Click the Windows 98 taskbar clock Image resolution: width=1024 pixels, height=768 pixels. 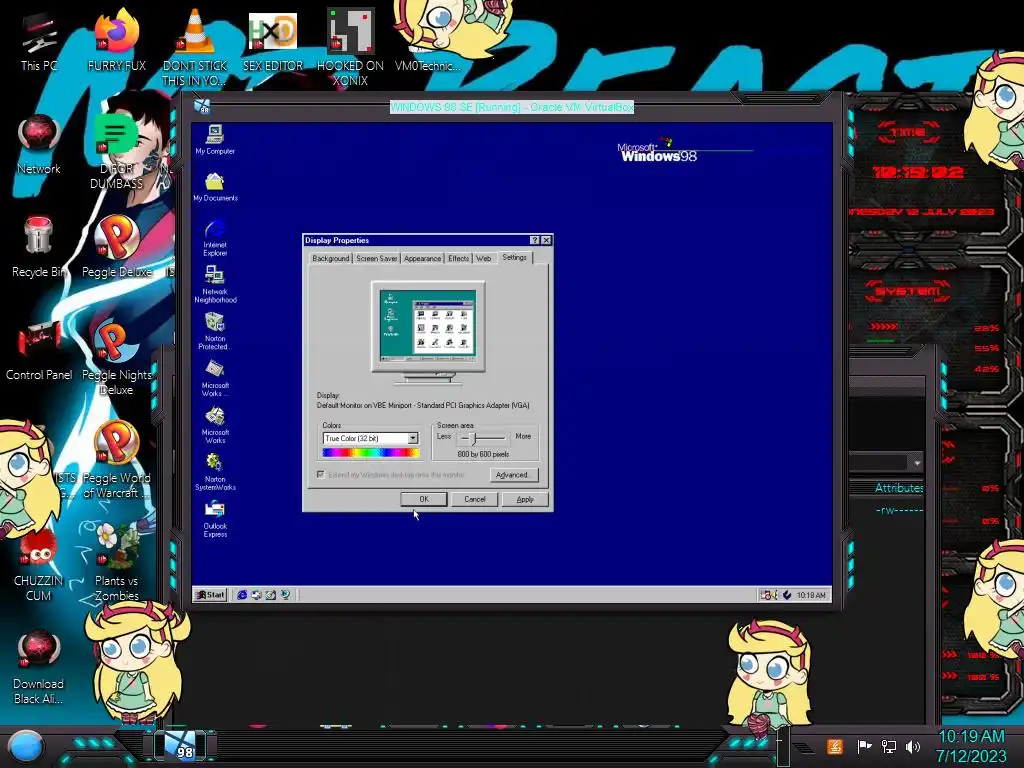click(810, 595)
